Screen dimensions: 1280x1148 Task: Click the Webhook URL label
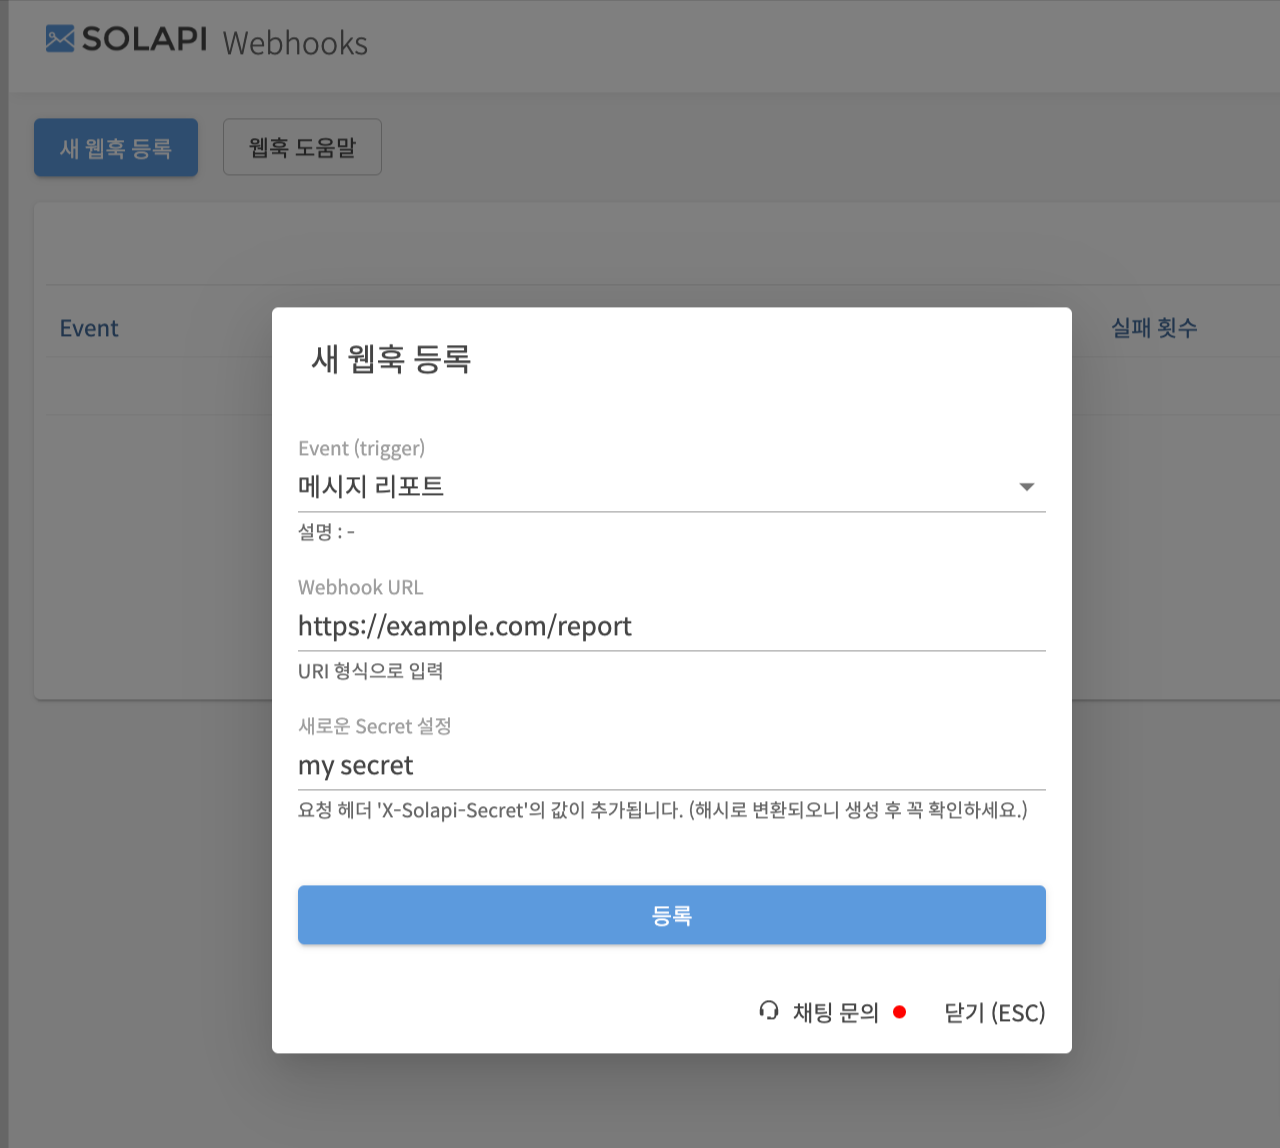[360, 587]
